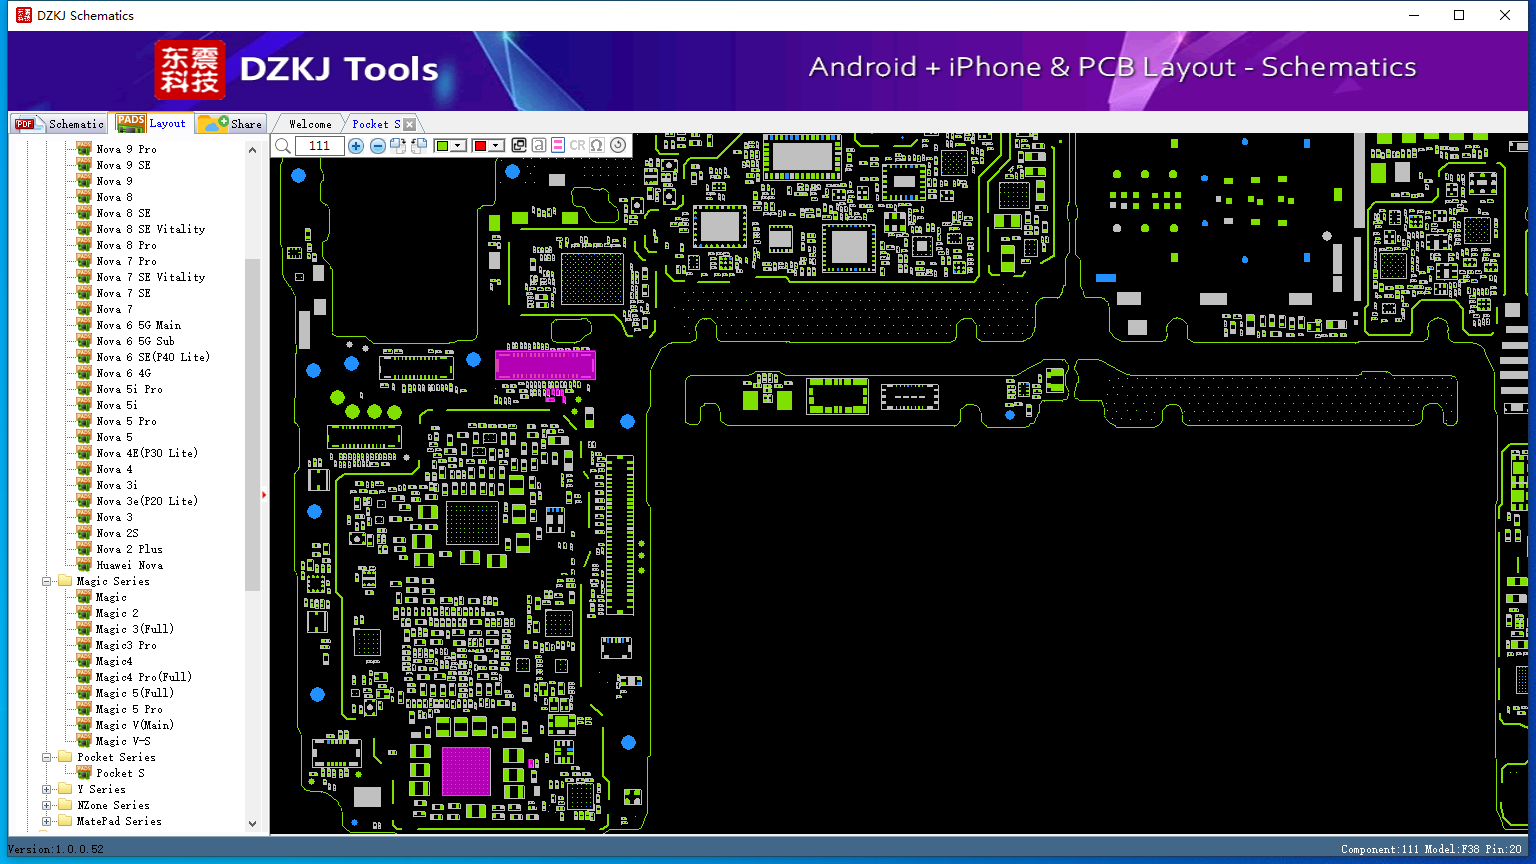Select the magenta square chip near board bottom
Screen dimensions: 1536x864
tap(466, 771)
